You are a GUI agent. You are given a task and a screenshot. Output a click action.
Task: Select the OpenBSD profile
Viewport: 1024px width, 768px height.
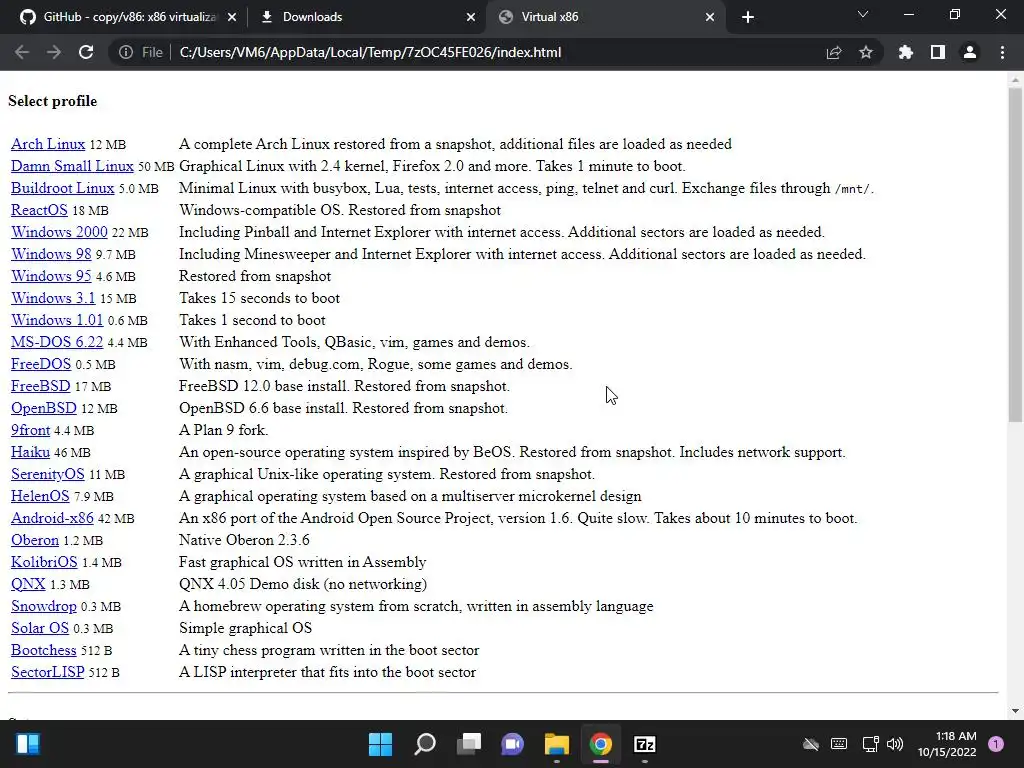click(44, 408)
